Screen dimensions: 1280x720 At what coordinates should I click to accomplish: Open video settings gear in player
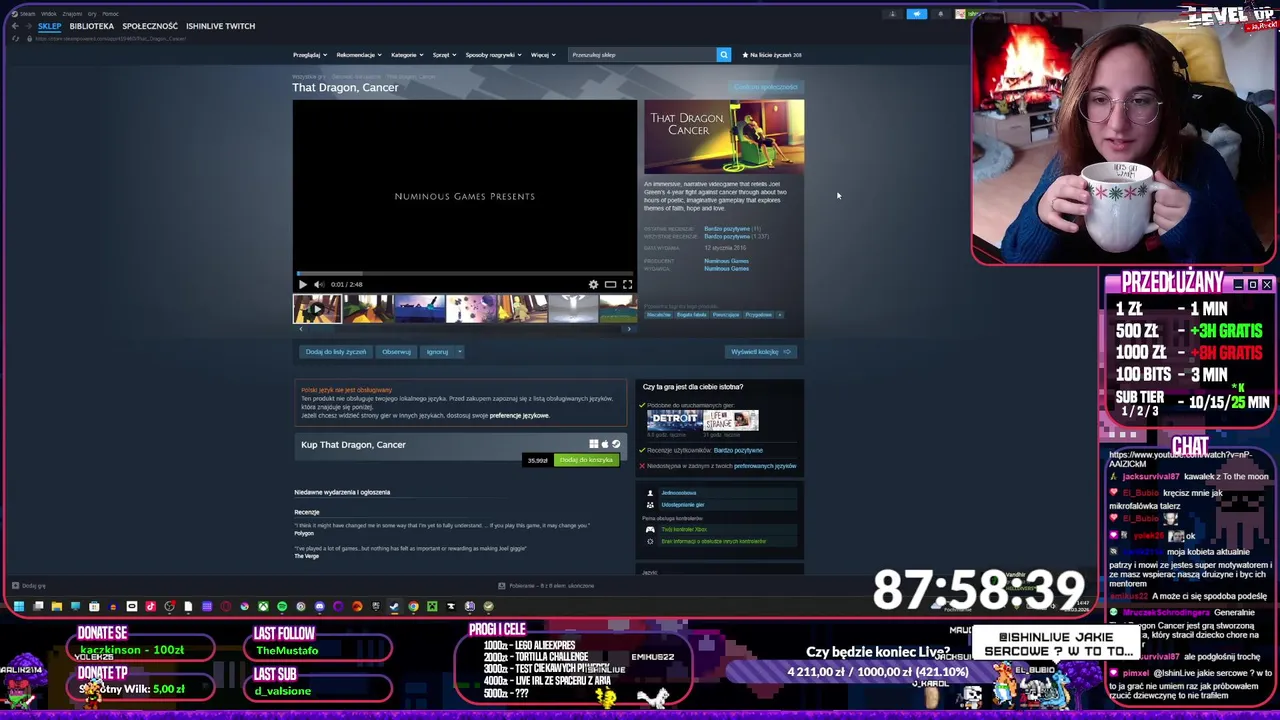pyautogui.click(x=593, y=284)
